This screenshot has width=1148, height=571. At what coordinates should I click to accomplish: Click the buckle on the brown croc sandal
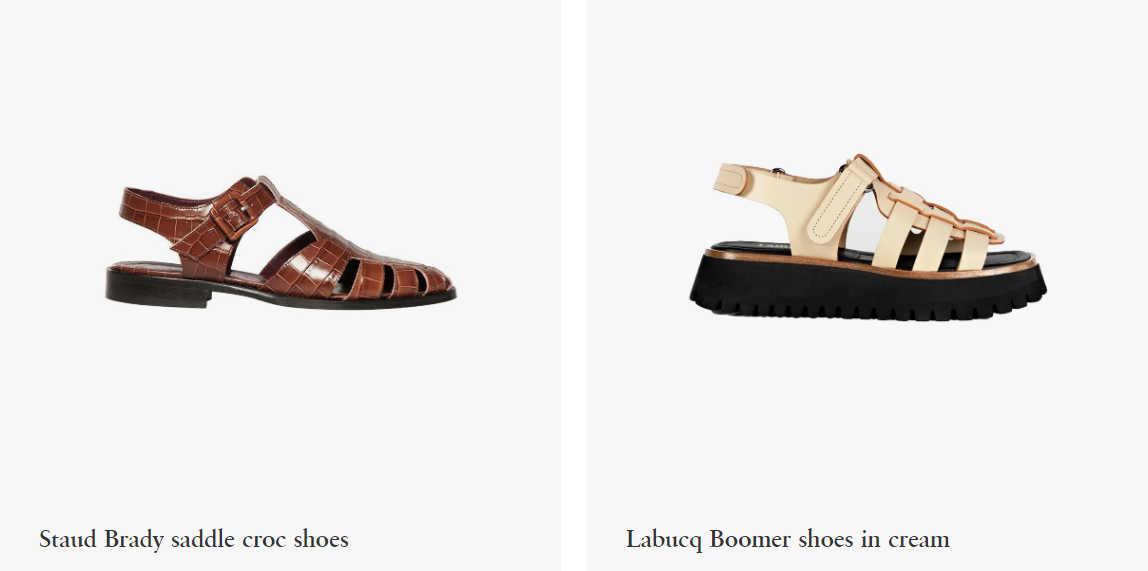[236, 215]
